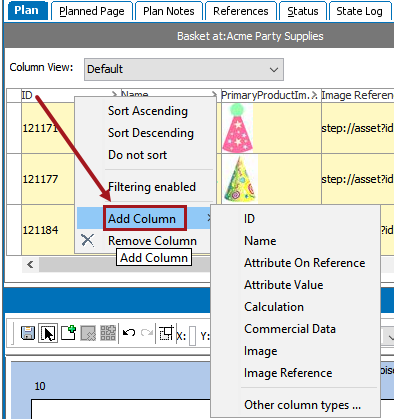Click the undo arrow icon
The image size is (394, 419).
pos(129,333)
